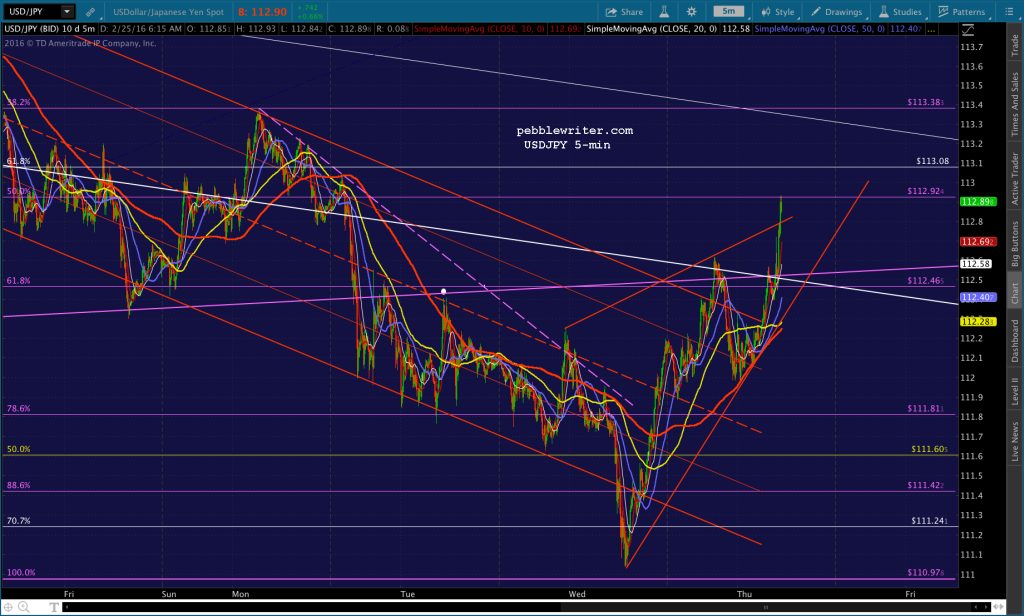The height and width of the screenshot is (616, 1024).
Task: Open the Patterns menu
Action: tap(962, 12)
